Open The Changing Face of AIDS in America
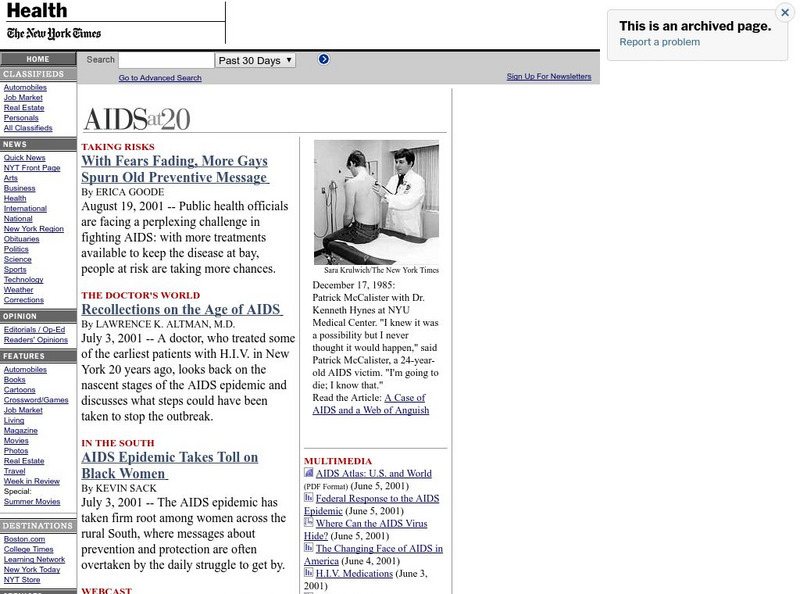This screenshot has height=594, width=800. 373,555
